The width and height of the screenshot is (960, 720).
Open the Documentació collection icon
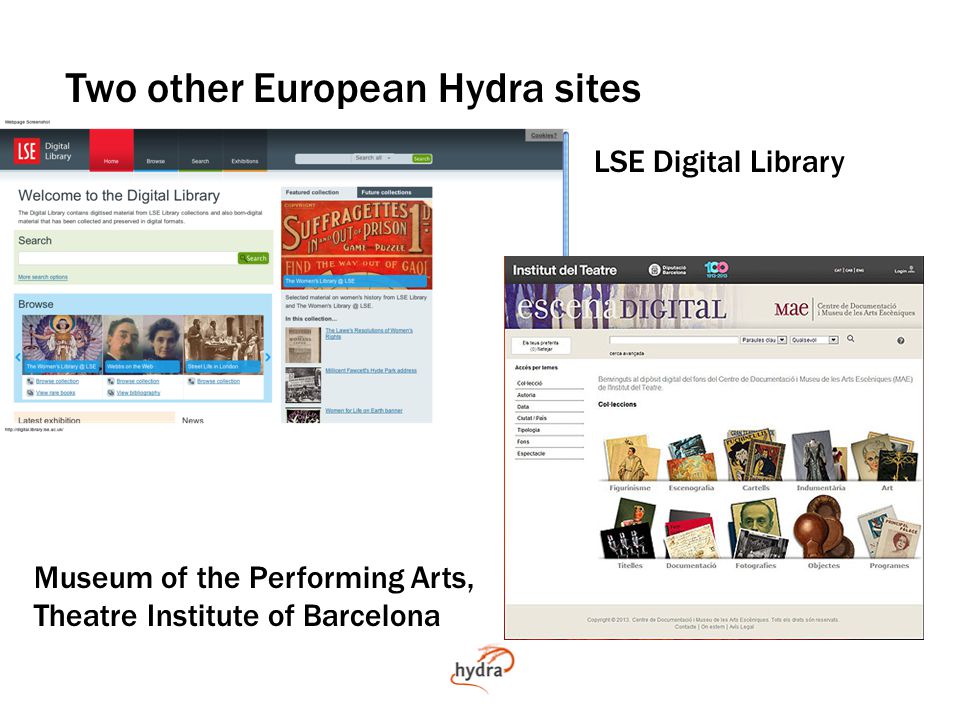pos(691,534)
